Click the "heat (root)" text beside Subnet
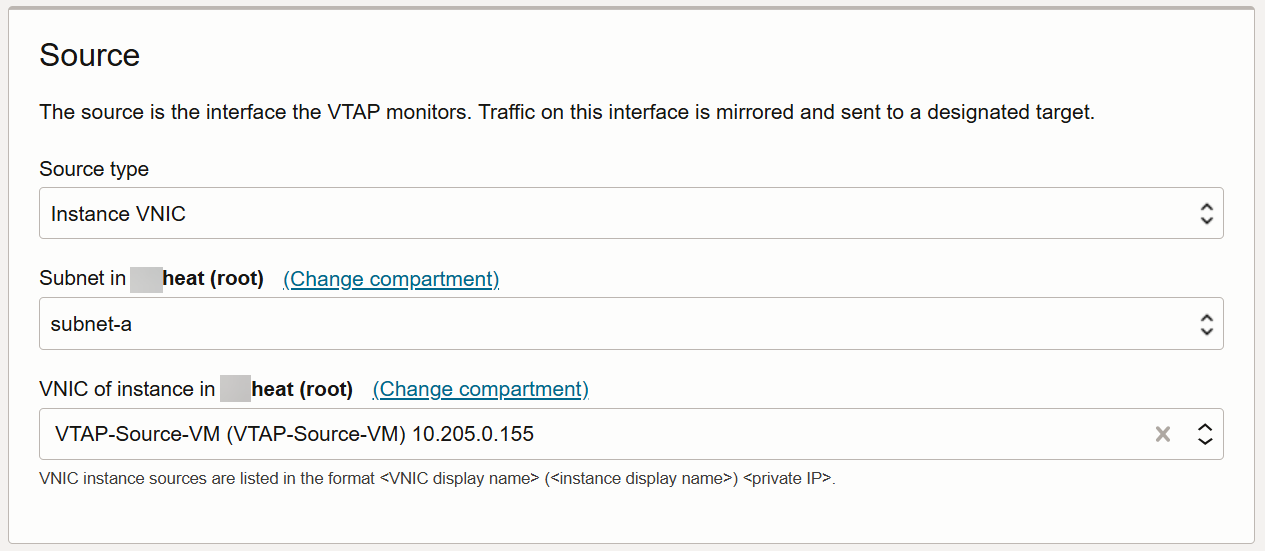 pos(213,279)
